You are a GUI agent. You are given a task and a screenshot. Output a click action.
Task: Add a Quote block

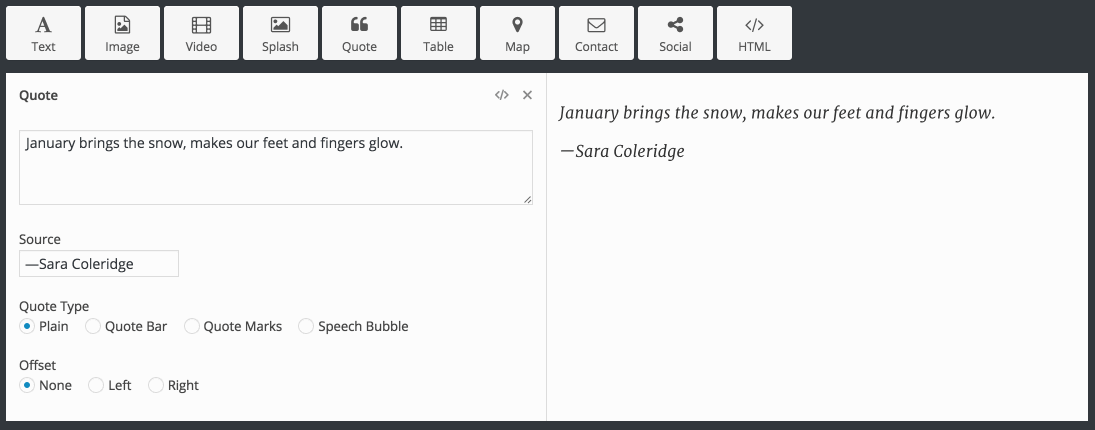[359, 34]
